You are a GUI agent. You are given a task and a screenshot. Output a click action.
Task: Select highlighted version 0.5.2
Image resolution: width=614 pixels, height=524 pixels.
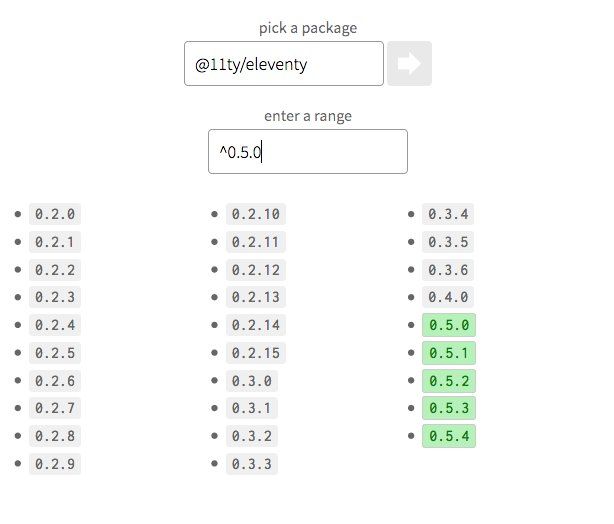pyautogui.click(x=448, y=381)
